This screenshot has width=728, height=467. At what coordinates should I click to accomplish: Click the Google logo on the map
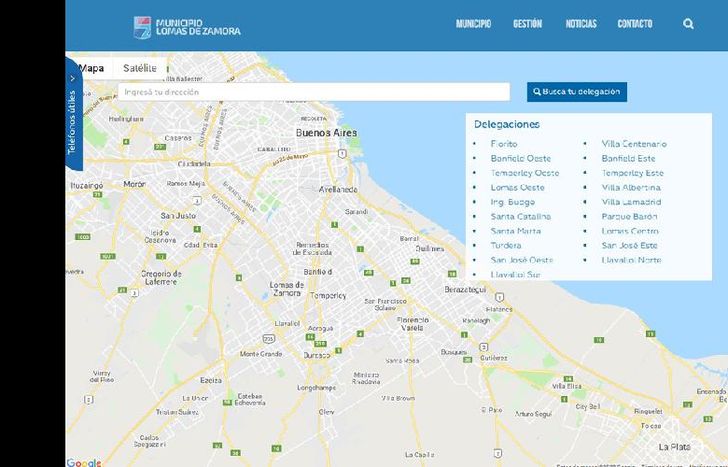pyautogui.click(x=84, y=462)
